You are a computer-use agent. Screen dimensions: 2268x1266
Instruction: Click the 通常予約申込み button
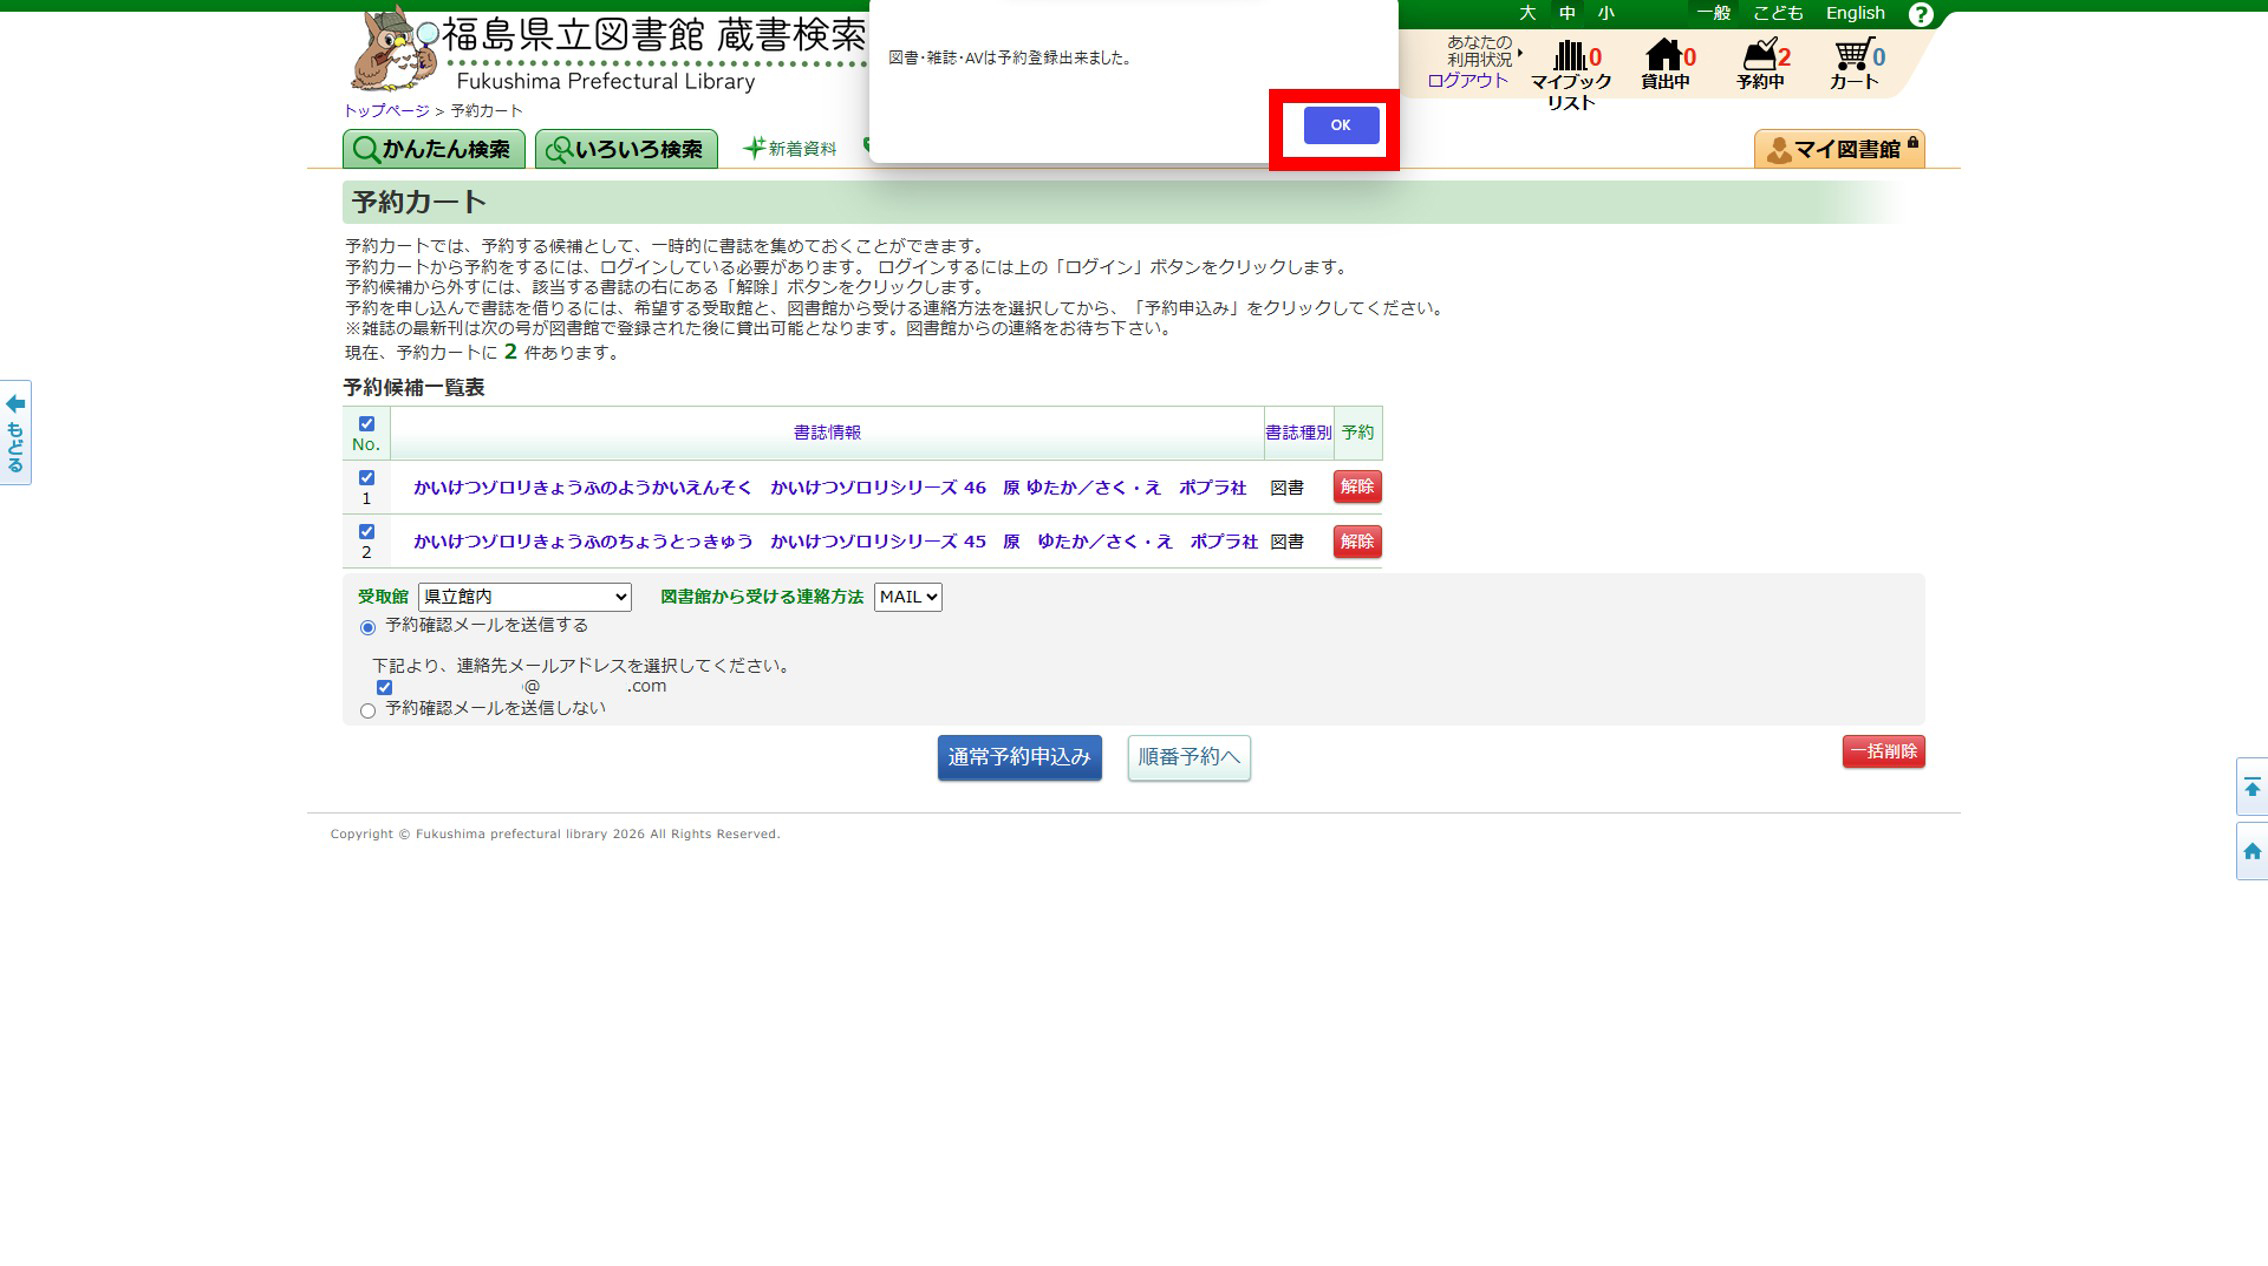(x=1019, y=757)
